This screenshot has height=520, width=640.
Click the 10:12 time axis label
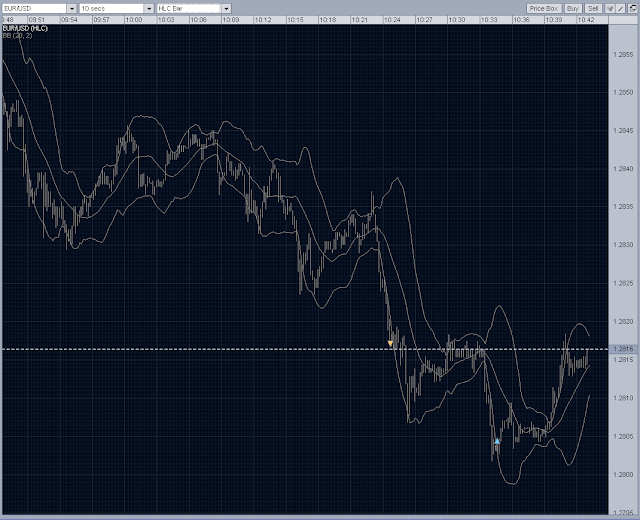pos(263,20)
